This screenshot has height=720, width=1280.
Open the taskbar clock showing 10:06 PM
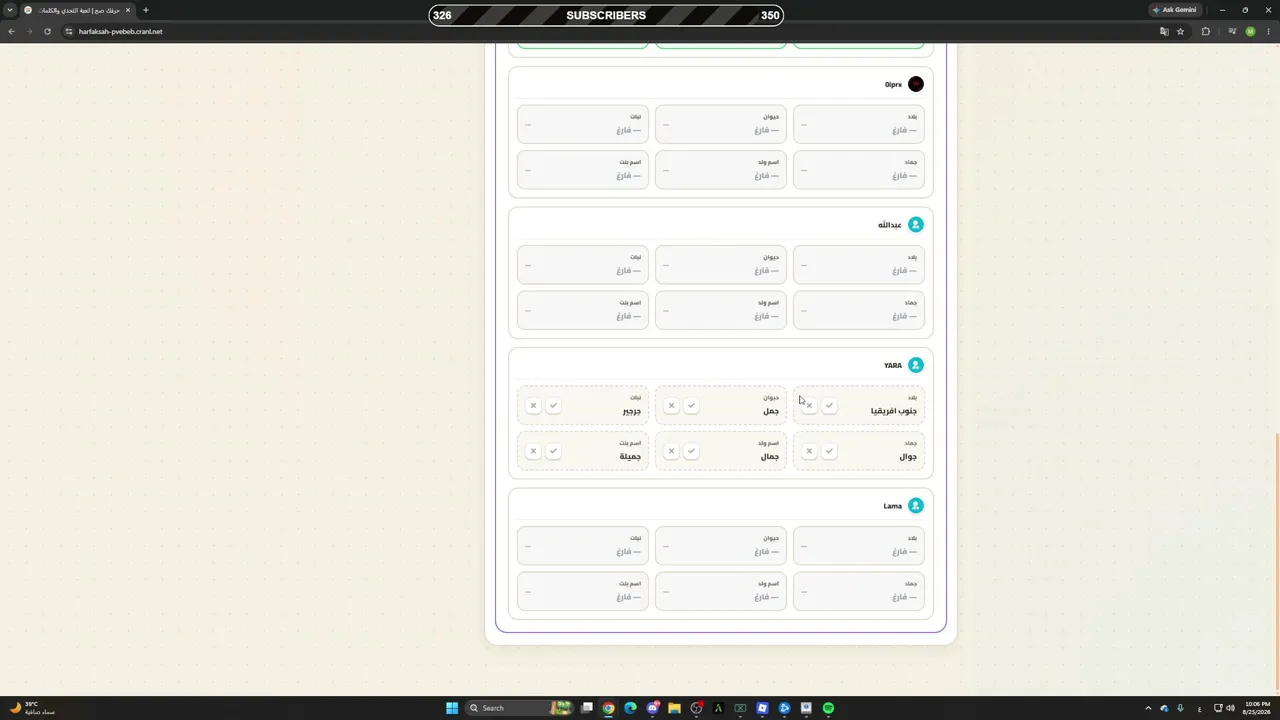(1258, 708)
